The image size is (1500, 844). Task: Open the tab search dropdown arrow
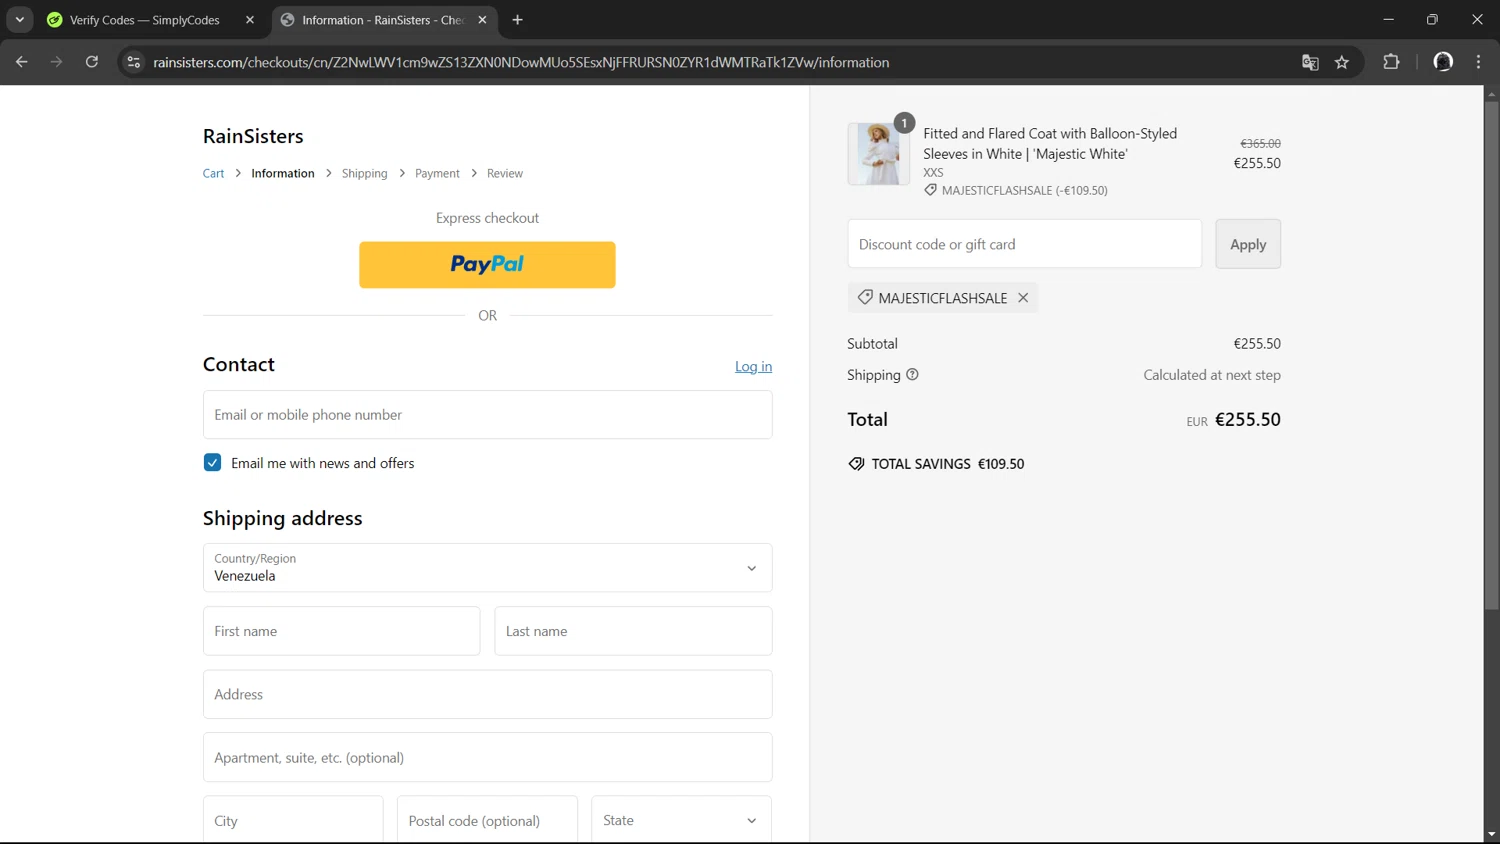20,20
